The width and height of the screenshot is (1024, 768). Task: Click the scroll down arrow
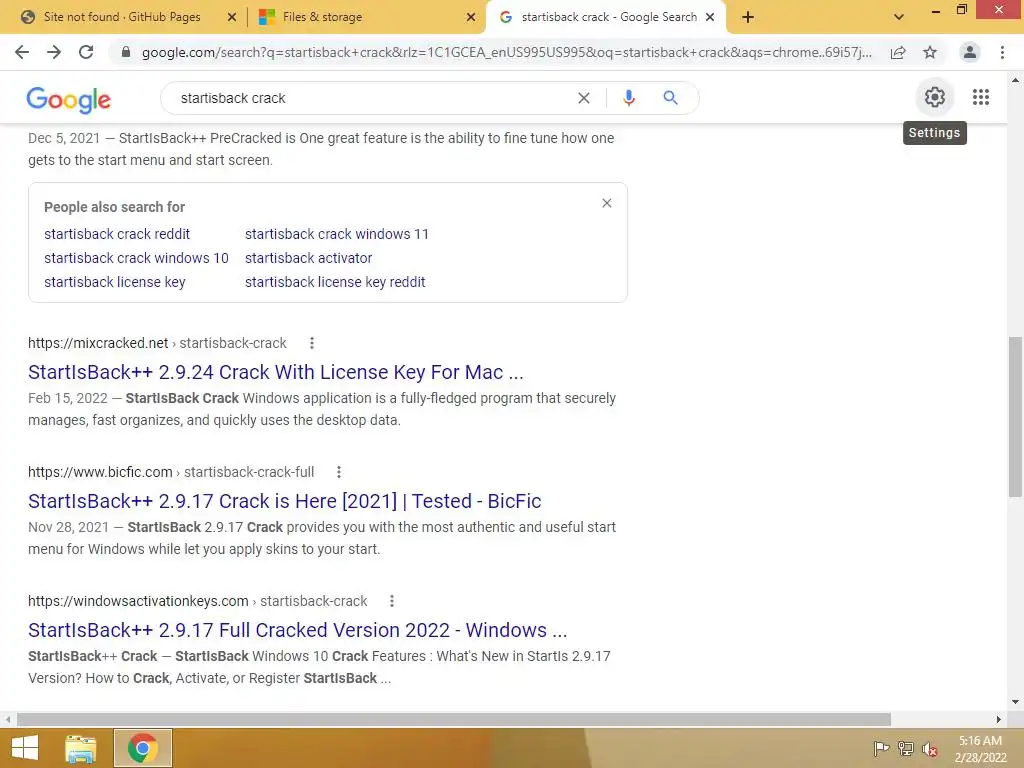[1015, 703]
